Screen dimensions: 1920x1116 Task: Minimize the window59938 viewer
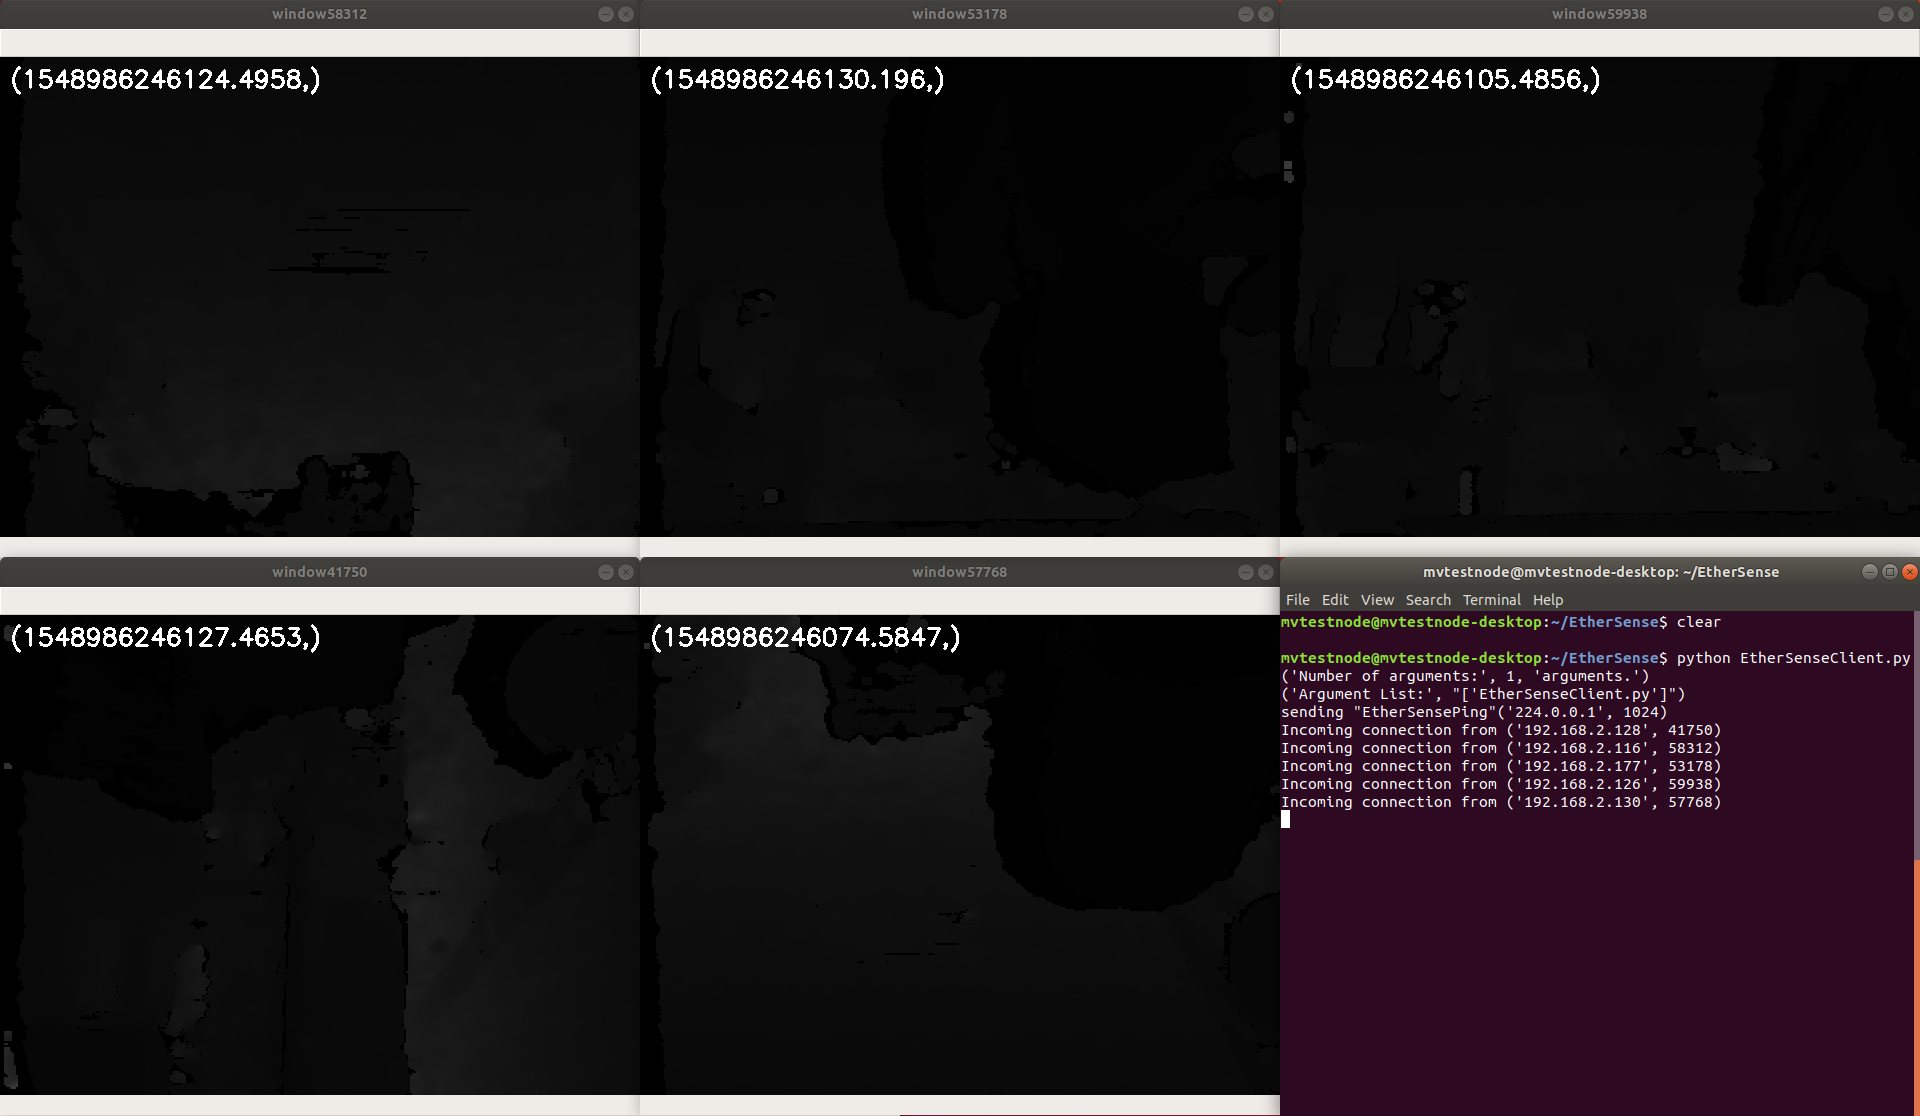(x=1885, y=14)
